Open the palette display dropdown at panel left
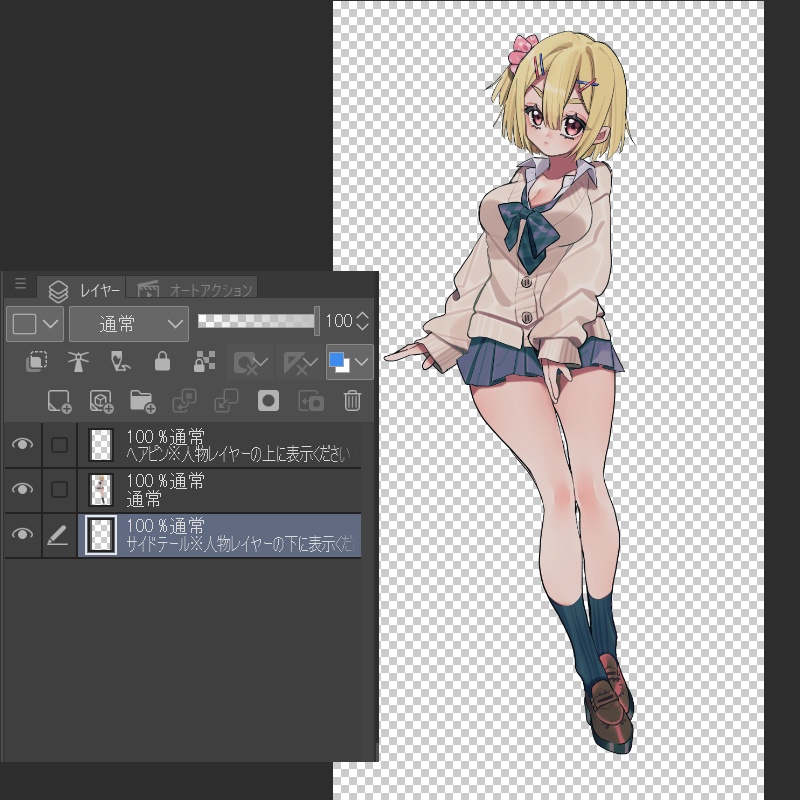Viewport: 800px width, 800px height. pyautogui.click(x=34, y=323)
